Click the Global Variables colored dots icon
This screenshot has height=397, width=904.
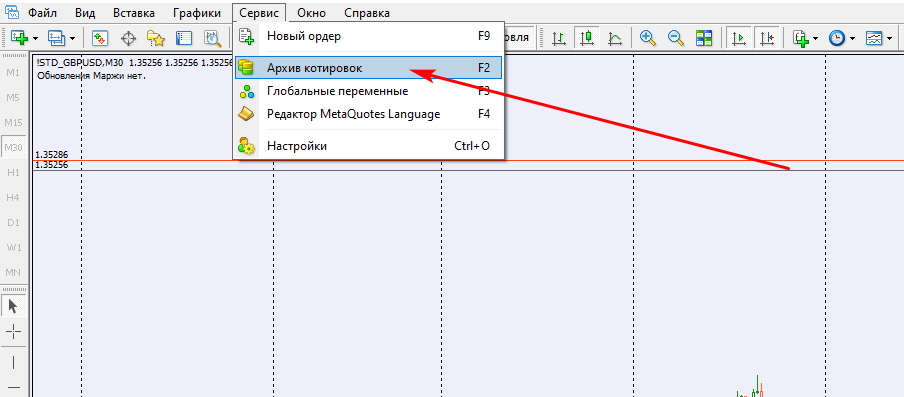coord(247,91)
